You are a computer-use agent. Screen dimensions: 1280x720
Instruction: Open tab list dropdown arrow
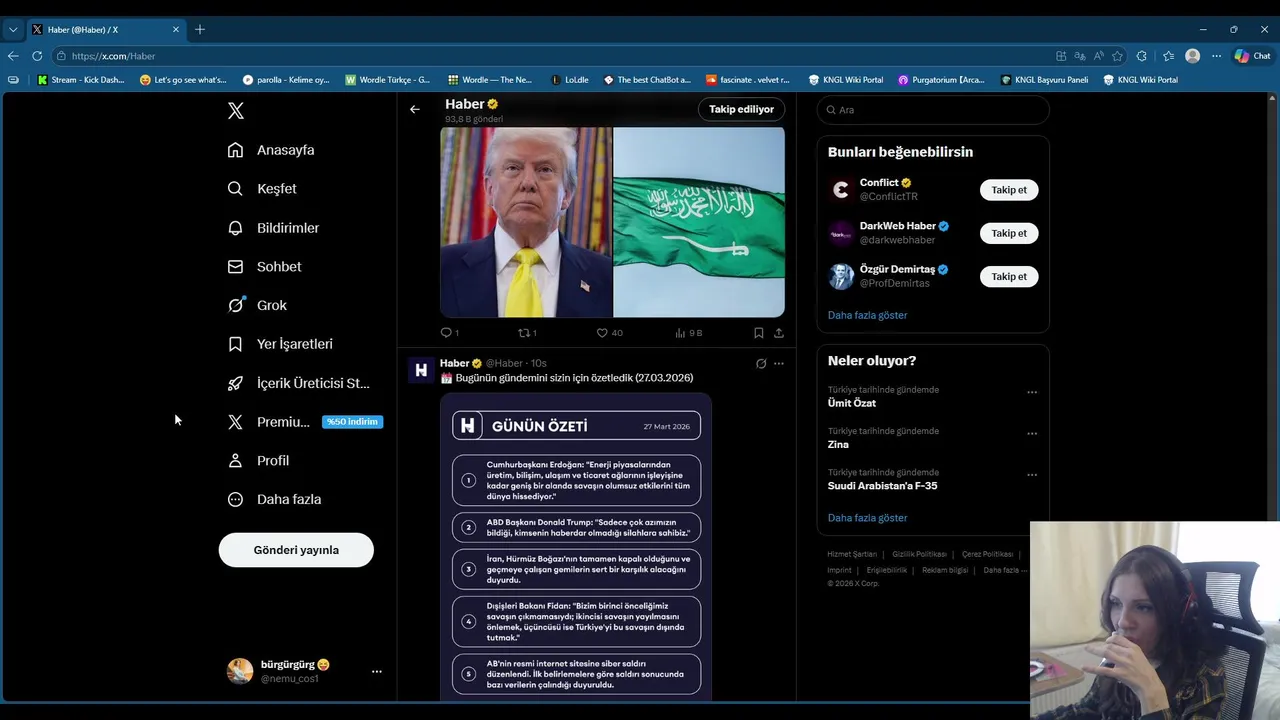coord(12,29)
